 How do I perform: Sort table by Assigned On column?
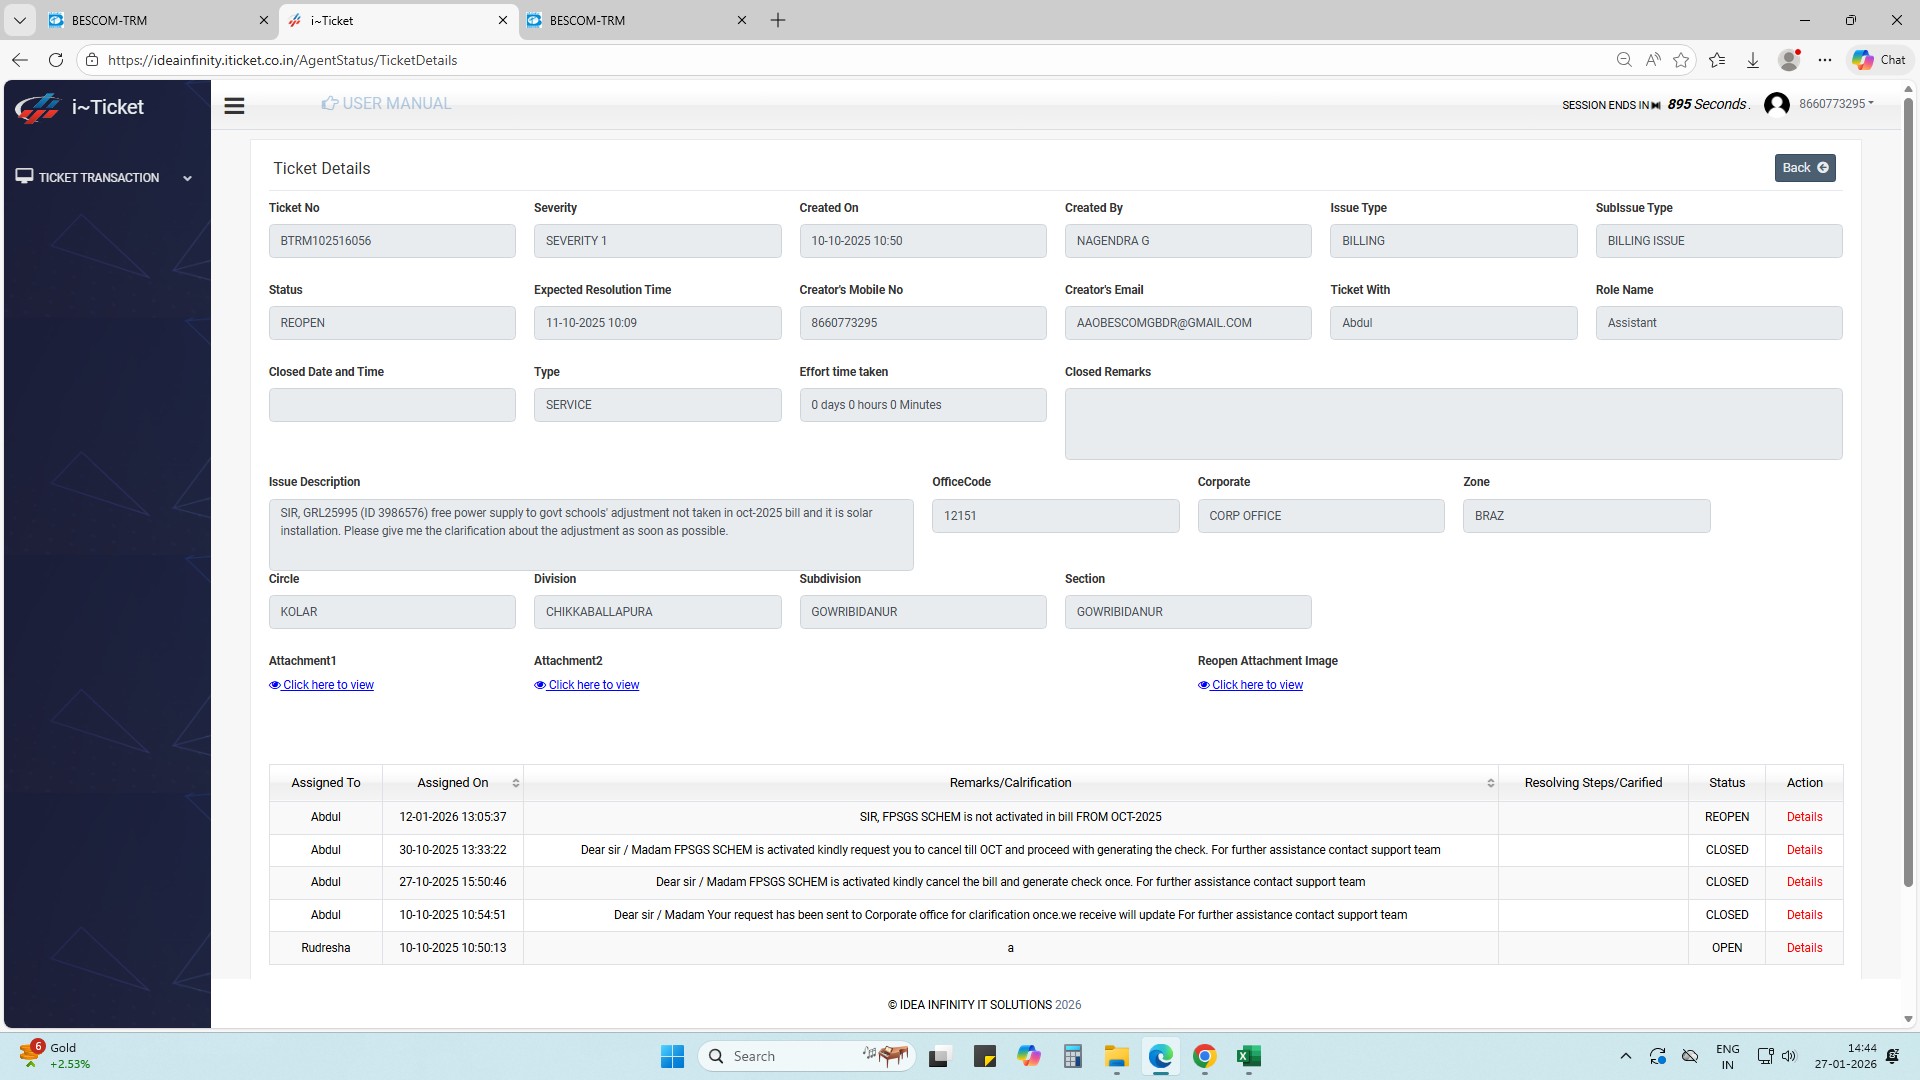453,783
